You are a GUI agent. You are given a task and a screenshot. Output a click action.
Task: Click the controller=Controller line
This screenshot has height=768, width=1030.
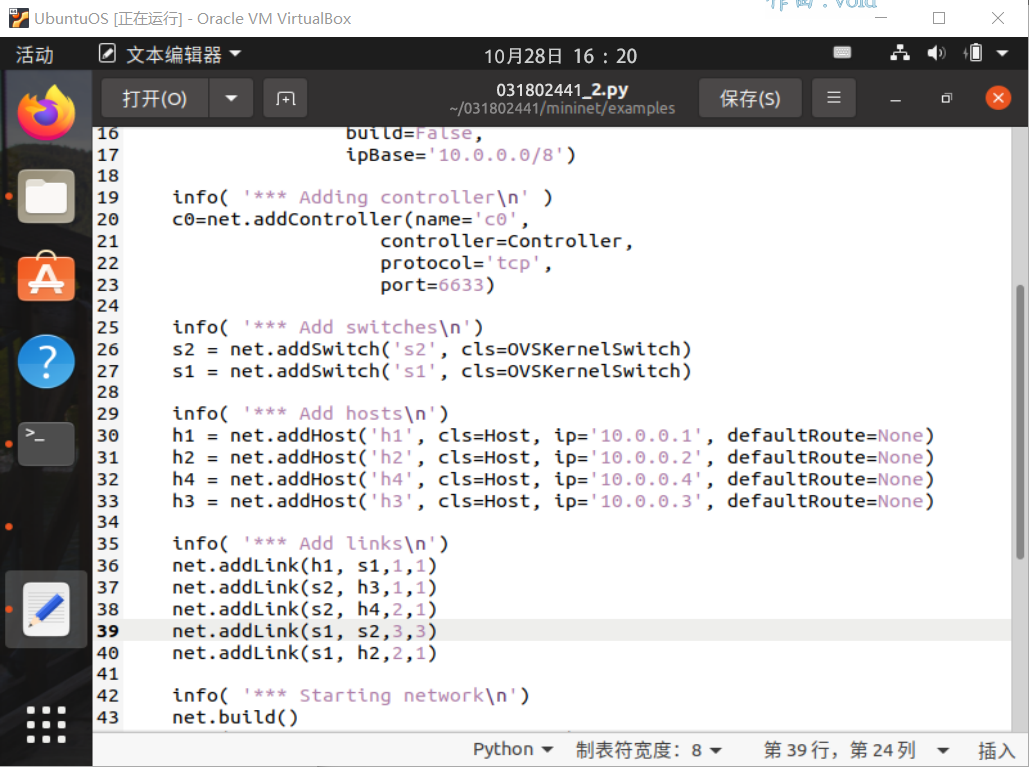[506, 241]
